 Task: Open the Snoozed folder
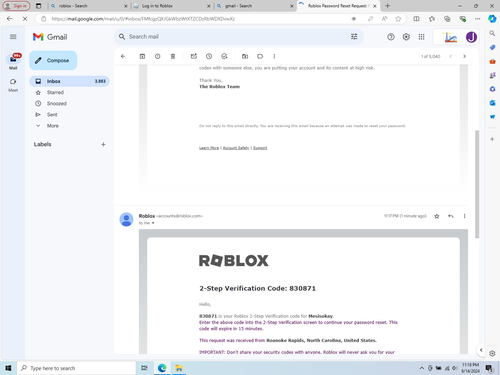pos(57,103)
